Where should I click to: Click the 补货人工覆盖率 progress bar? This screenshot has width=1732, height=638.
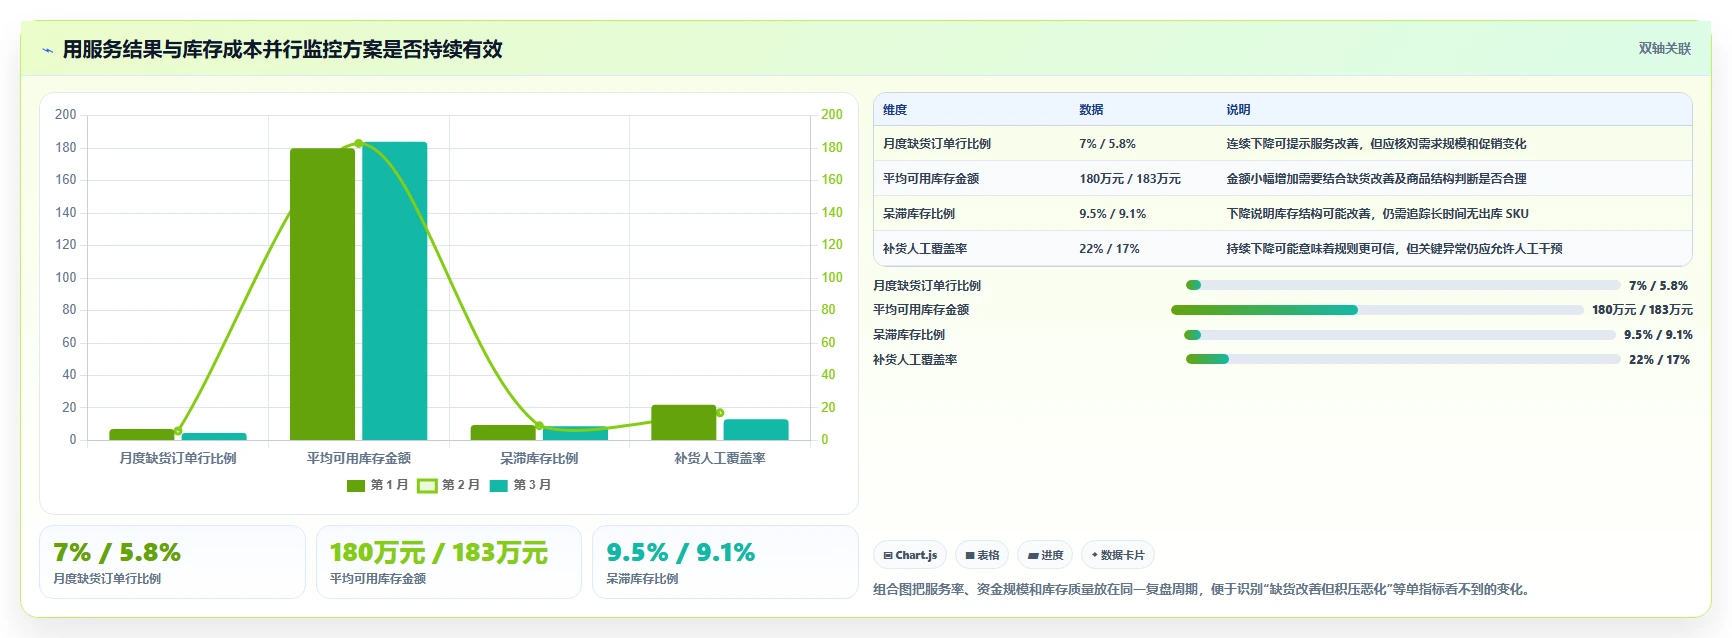point(1403,359)
